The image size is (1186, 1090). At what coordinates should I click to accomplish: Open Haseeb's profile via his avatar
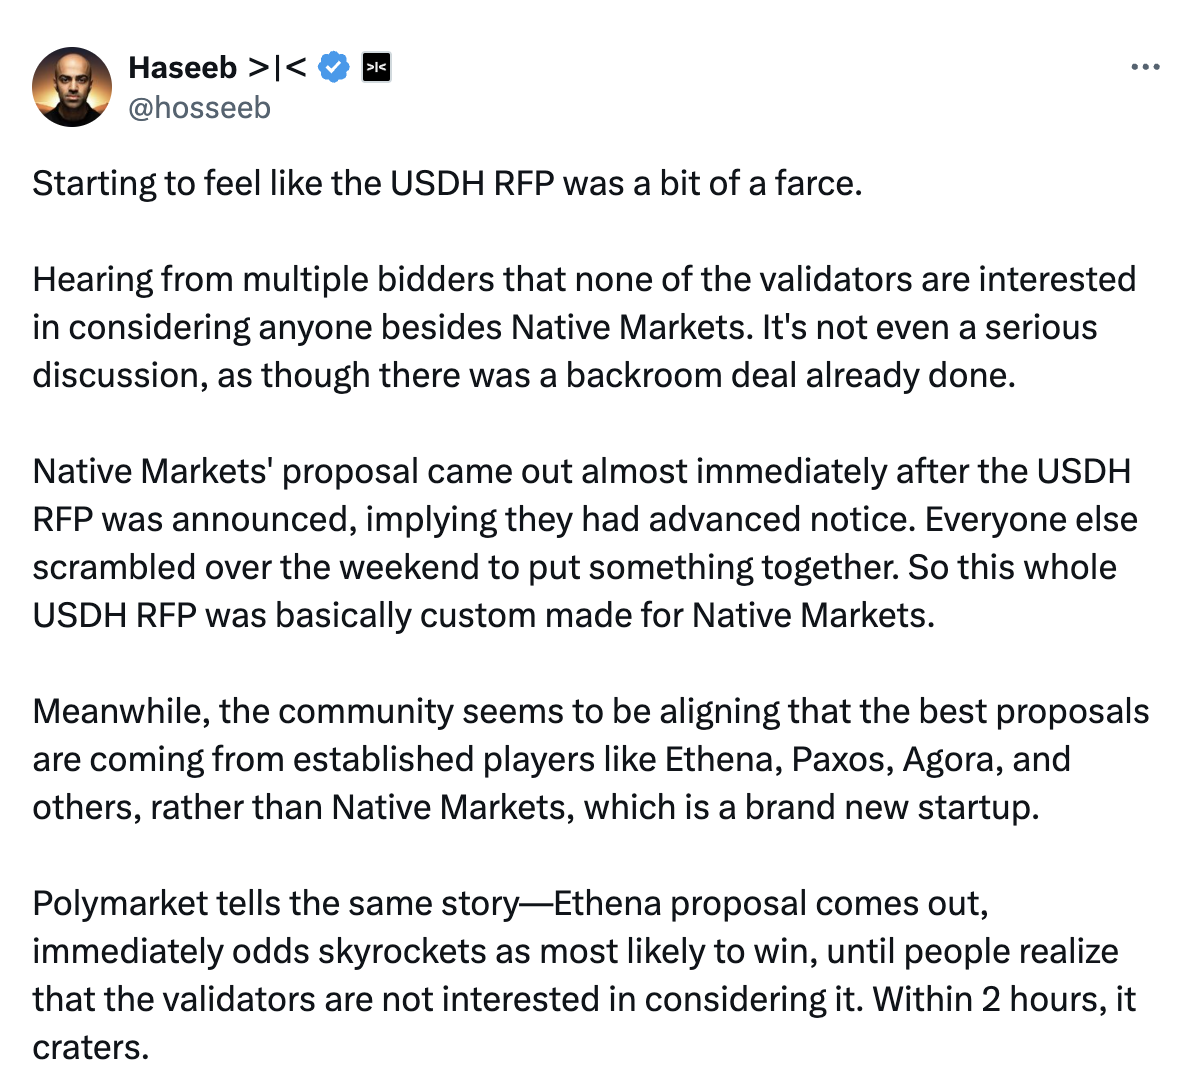(72, 85)
